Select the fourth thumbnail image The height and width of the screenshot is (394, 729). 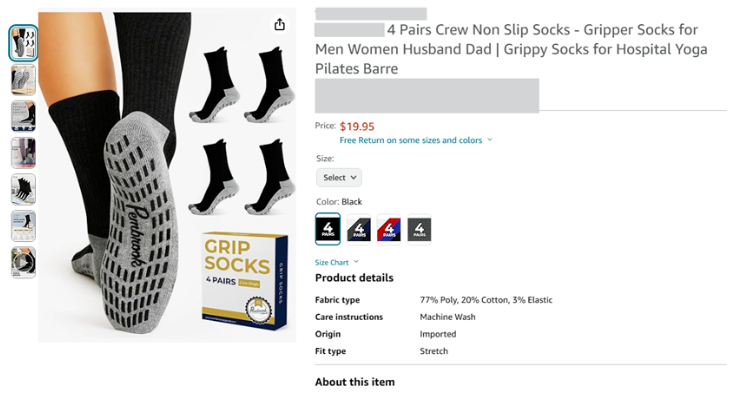(23, 153)
